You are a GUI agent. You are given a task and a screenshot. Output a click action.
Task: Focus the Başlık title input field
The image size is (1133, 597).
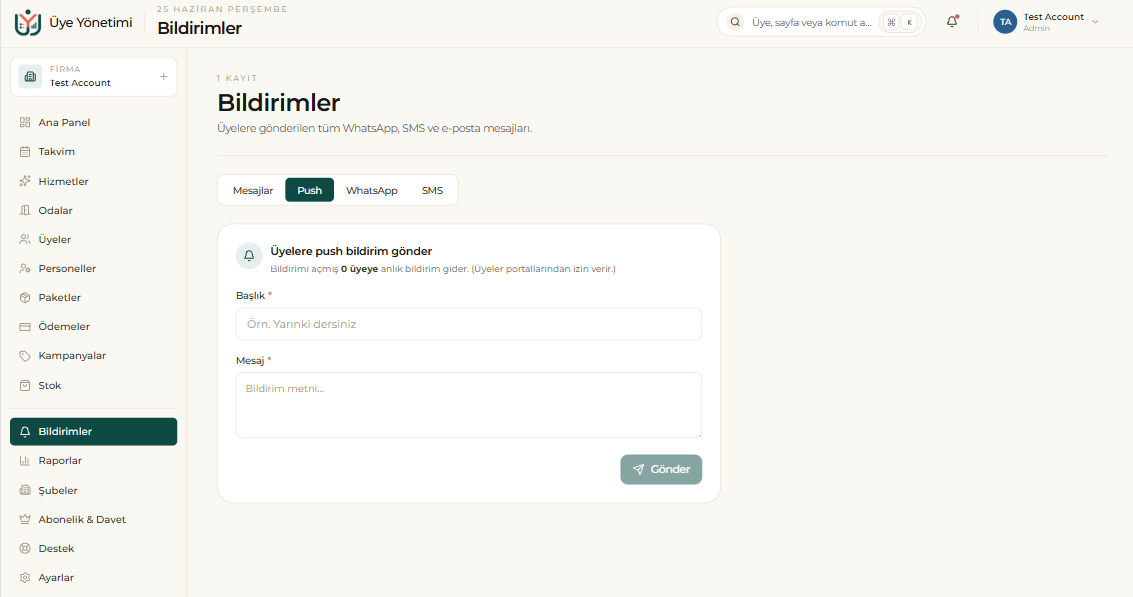[469, 324]
